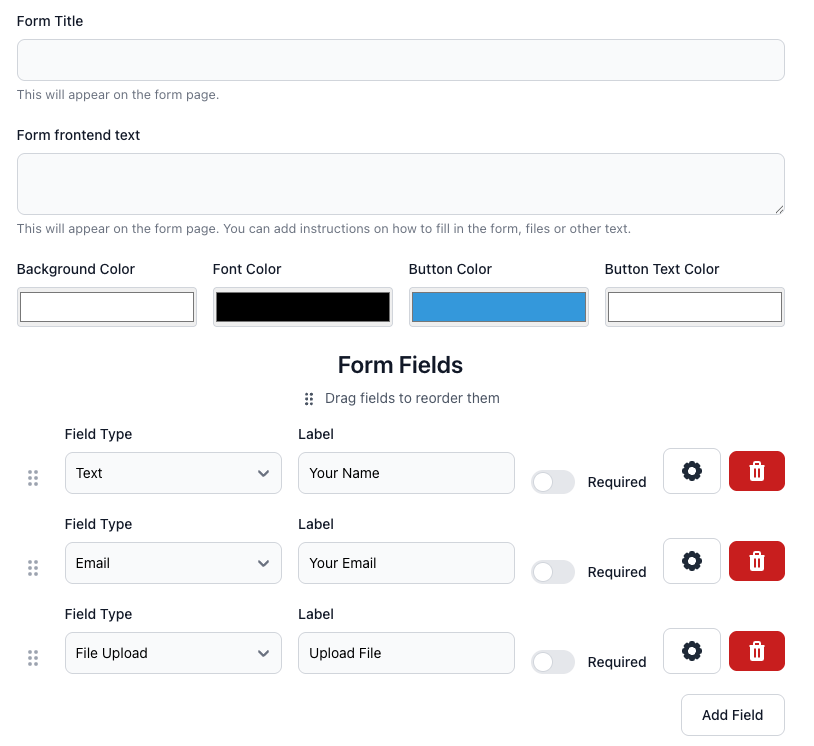Edit the Your Name label input
This screenshot has width=814, height=746.
pyautogui.click(x=406, y=473)
